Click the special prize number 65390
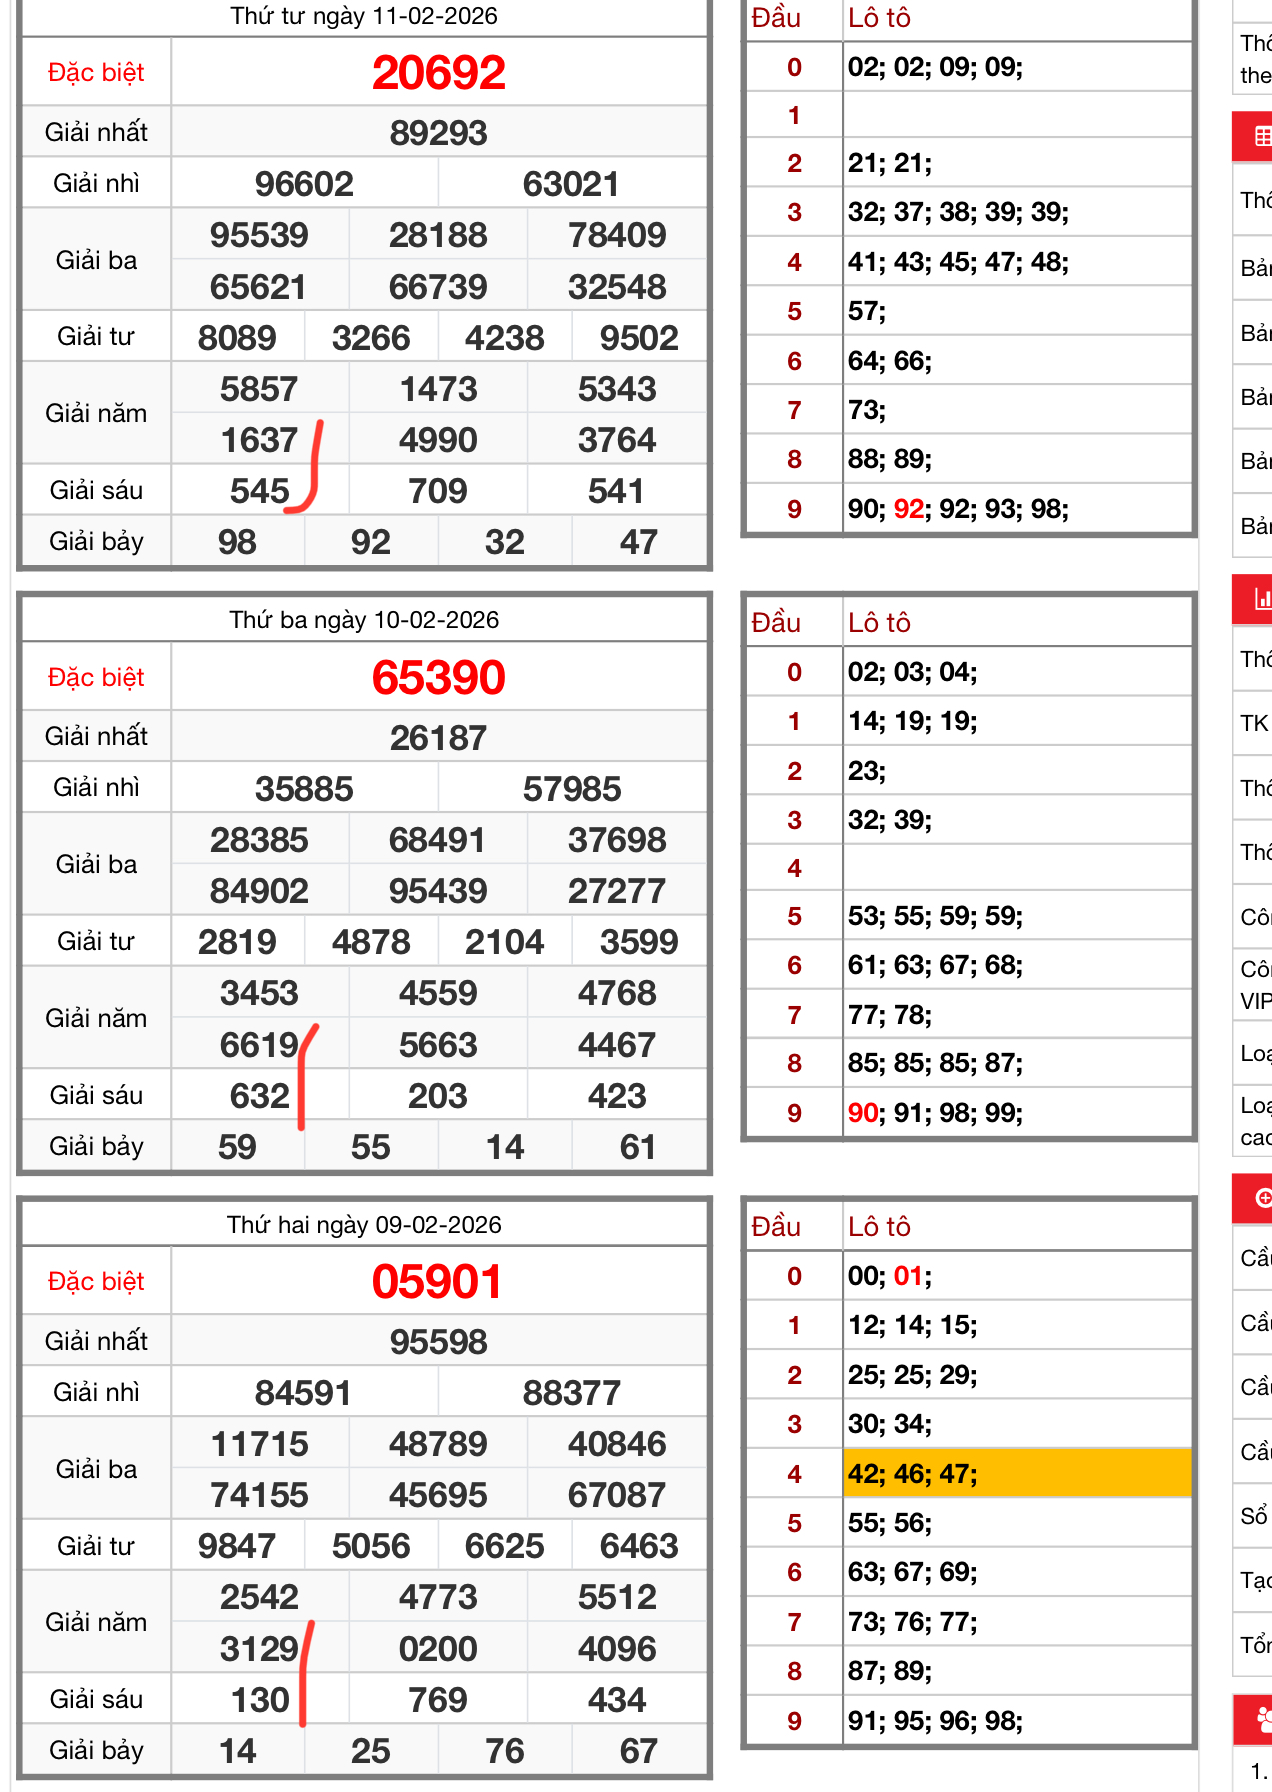The width and height of the screenshot is (1272, 1792). [438, 678]
